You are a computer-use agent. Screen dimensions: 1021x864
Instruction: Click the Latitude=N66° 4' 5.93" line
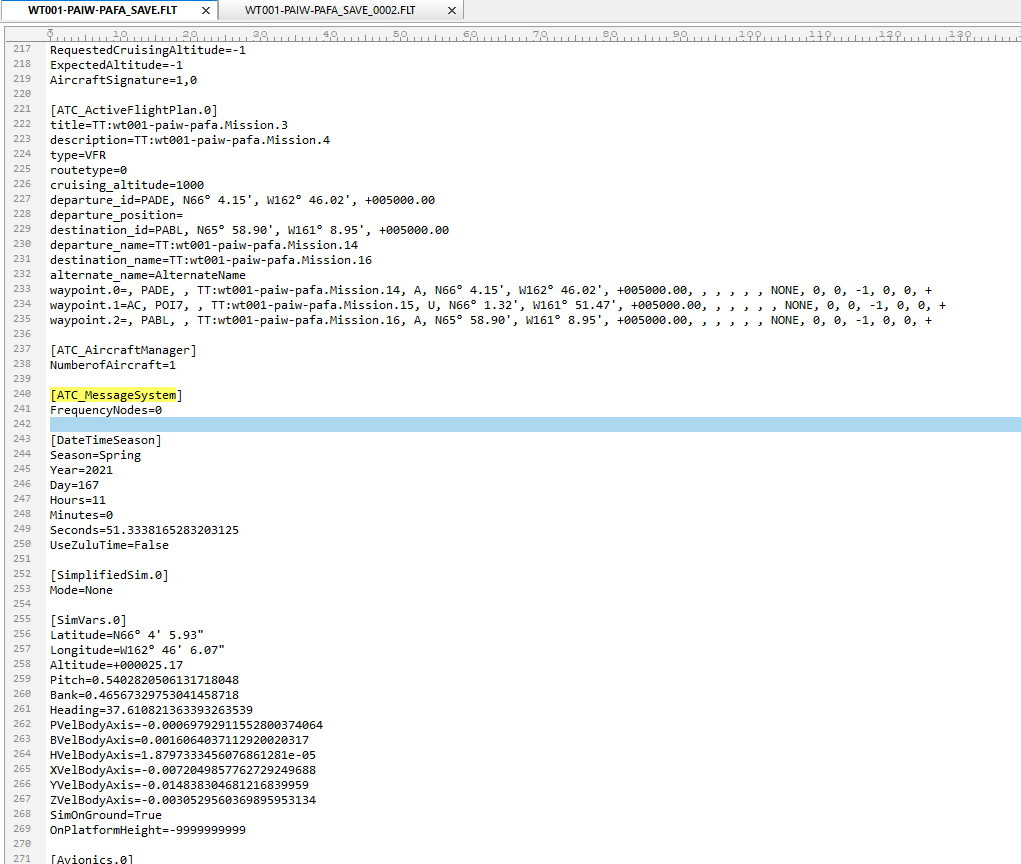pos(126,635)
